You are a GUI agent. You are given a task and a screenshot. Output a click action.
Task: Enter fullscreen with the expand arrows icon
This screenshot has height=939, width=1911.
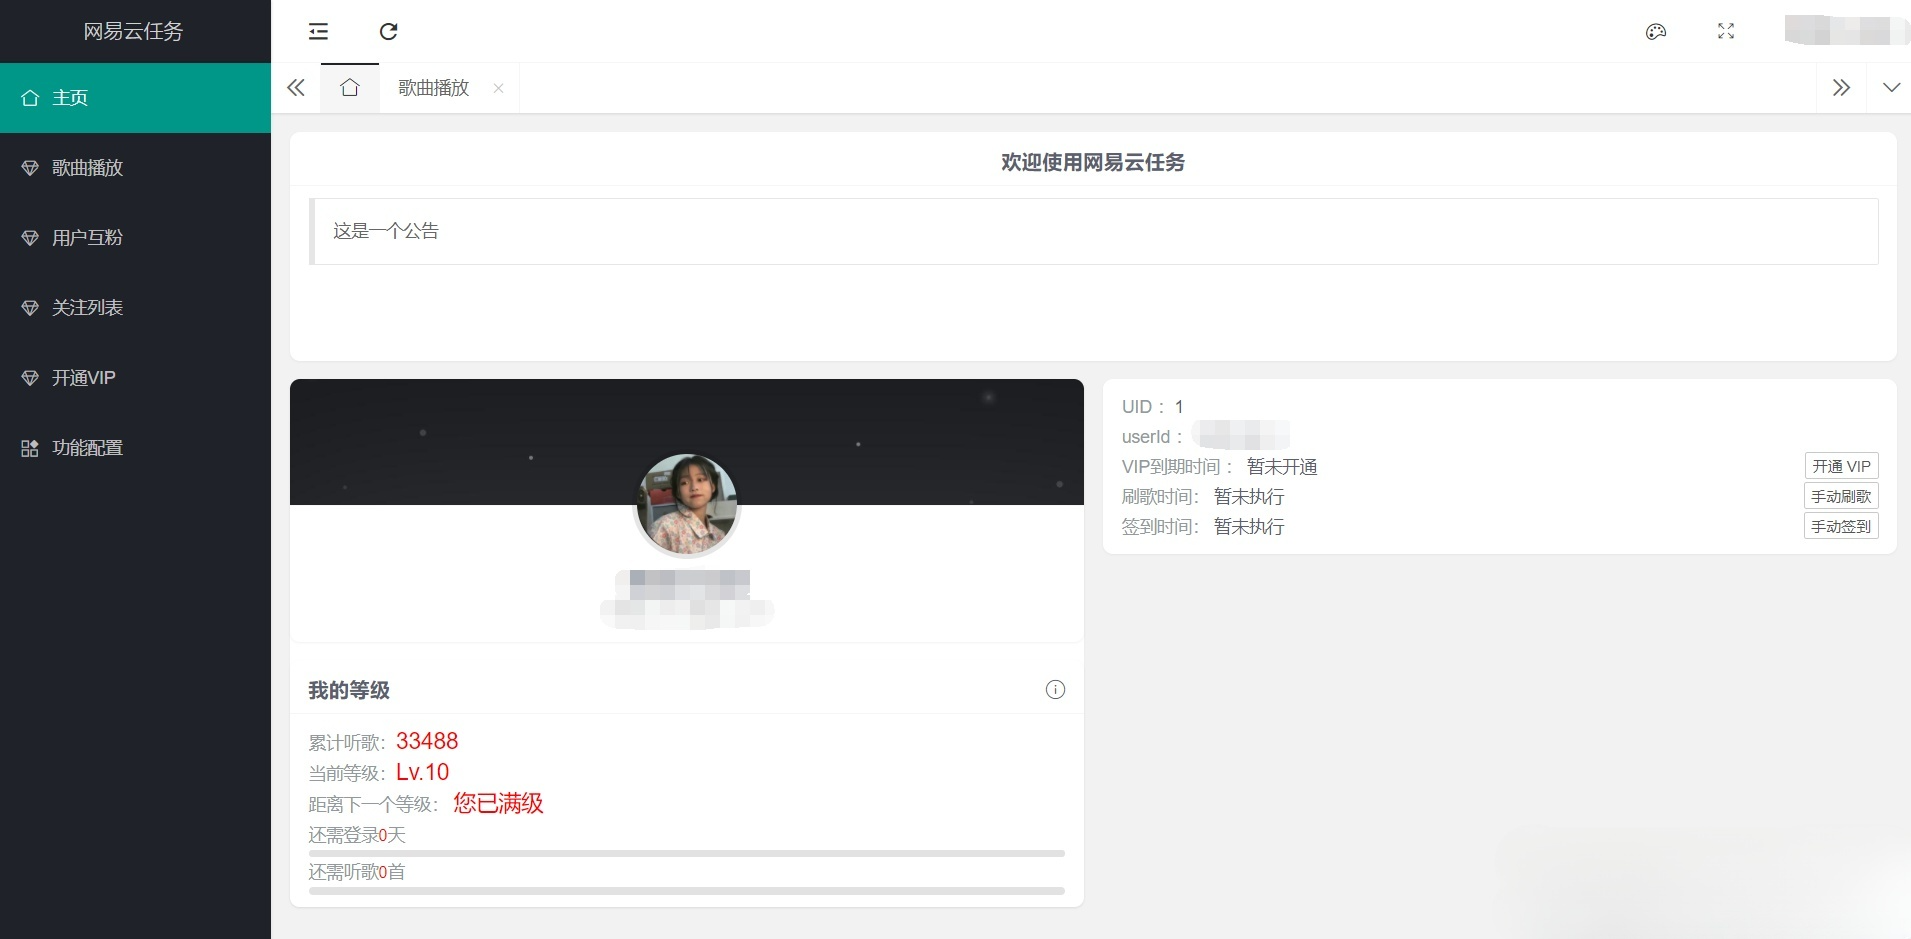coord(1724,31)
